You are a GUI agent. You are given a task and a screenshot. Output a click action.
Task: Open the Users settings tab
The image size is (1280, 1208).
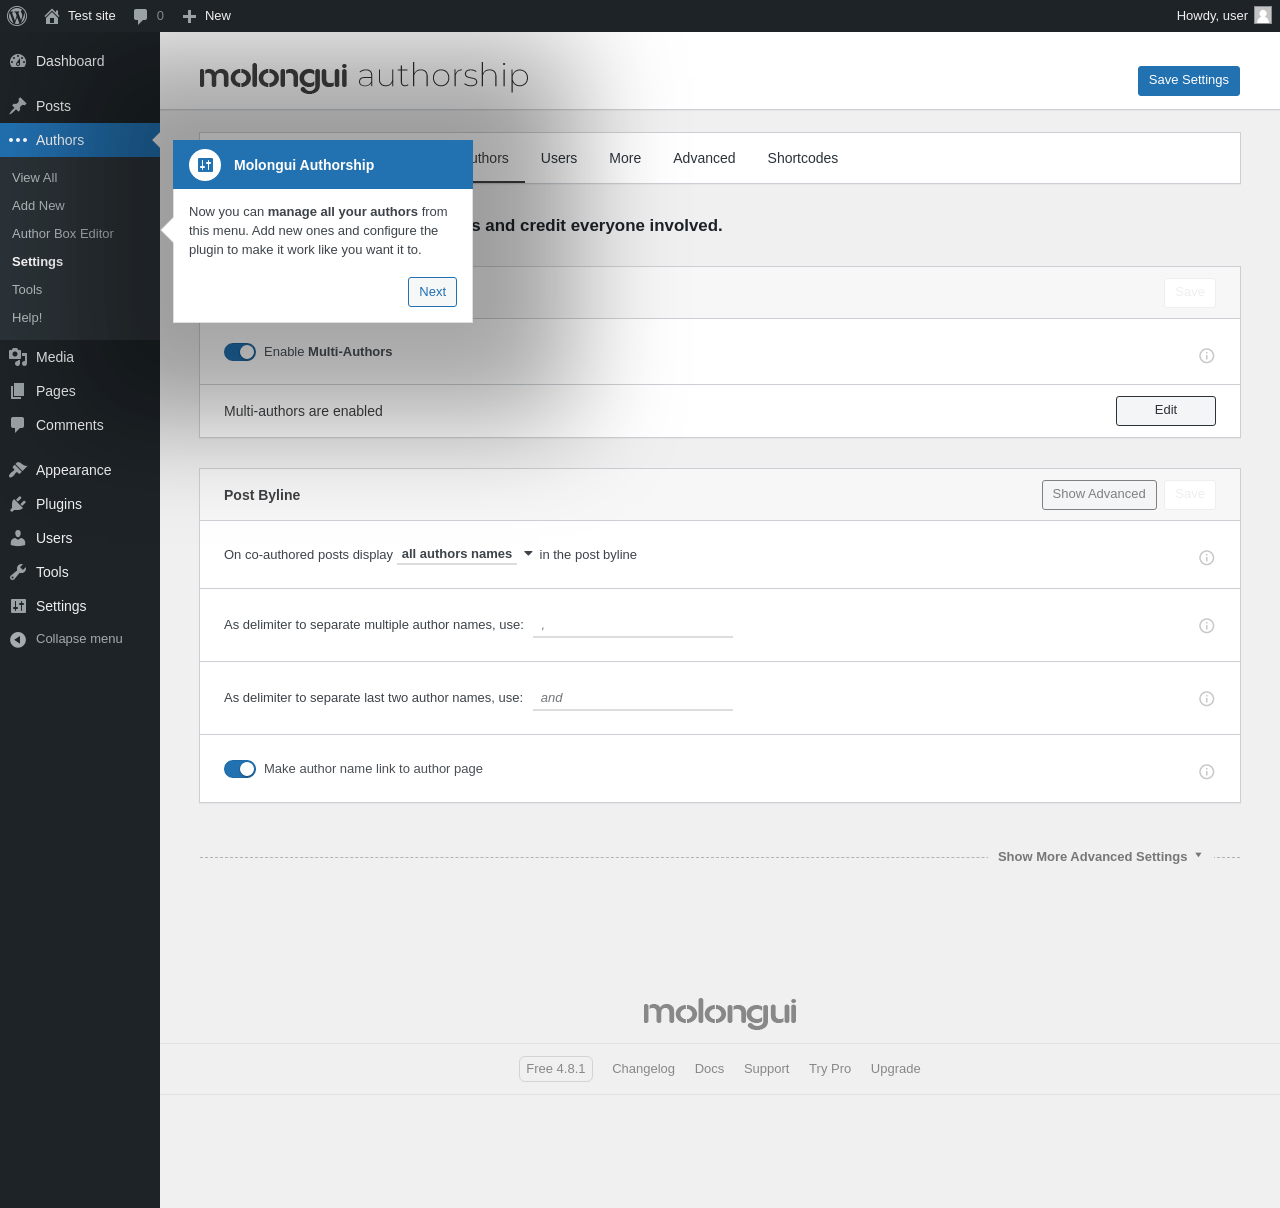coord(559,158)
